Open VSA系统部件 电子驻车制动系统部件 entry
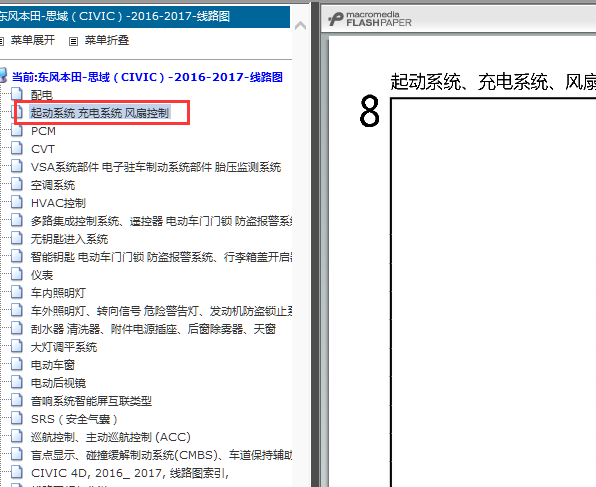This screenshot has height=487, width=596. [156, 167]
